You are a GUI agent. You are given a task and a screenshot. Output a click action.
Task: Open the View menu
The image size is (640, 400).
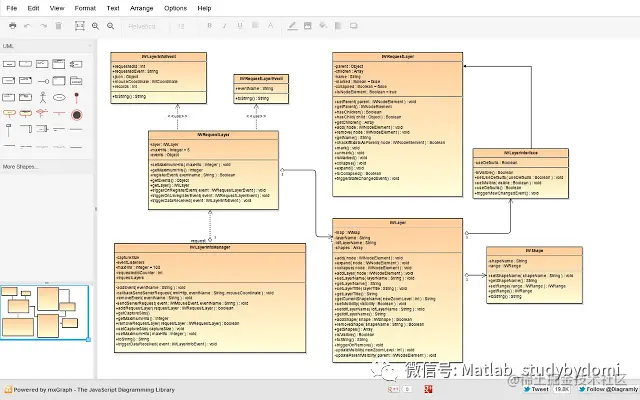[x=57, y=8]
